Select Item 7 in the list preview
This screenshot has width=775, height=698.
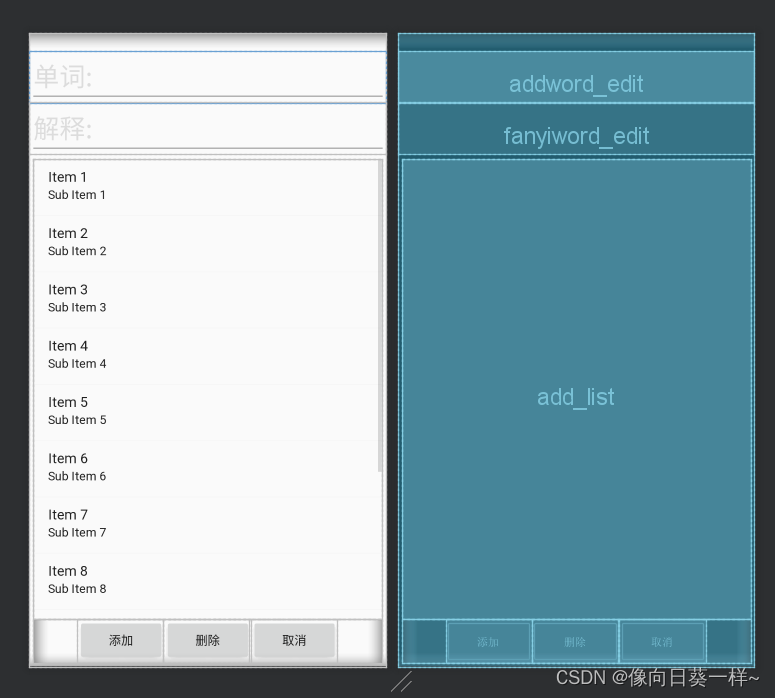(x=205, y=523)
